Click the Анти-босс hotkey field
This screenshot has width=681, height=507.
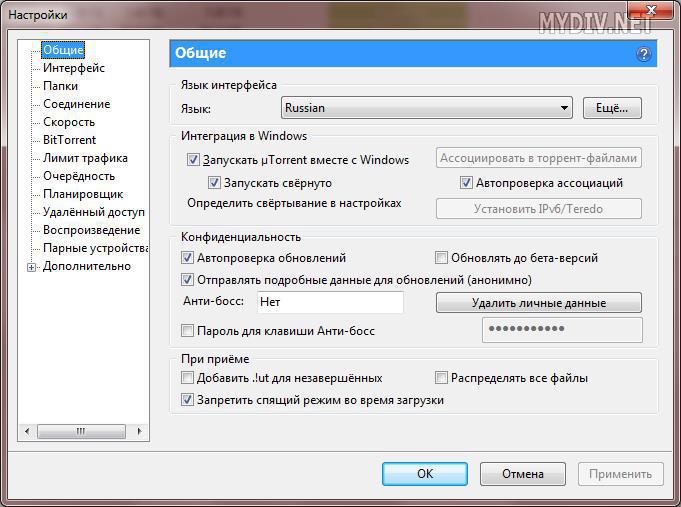coord(330,302)
